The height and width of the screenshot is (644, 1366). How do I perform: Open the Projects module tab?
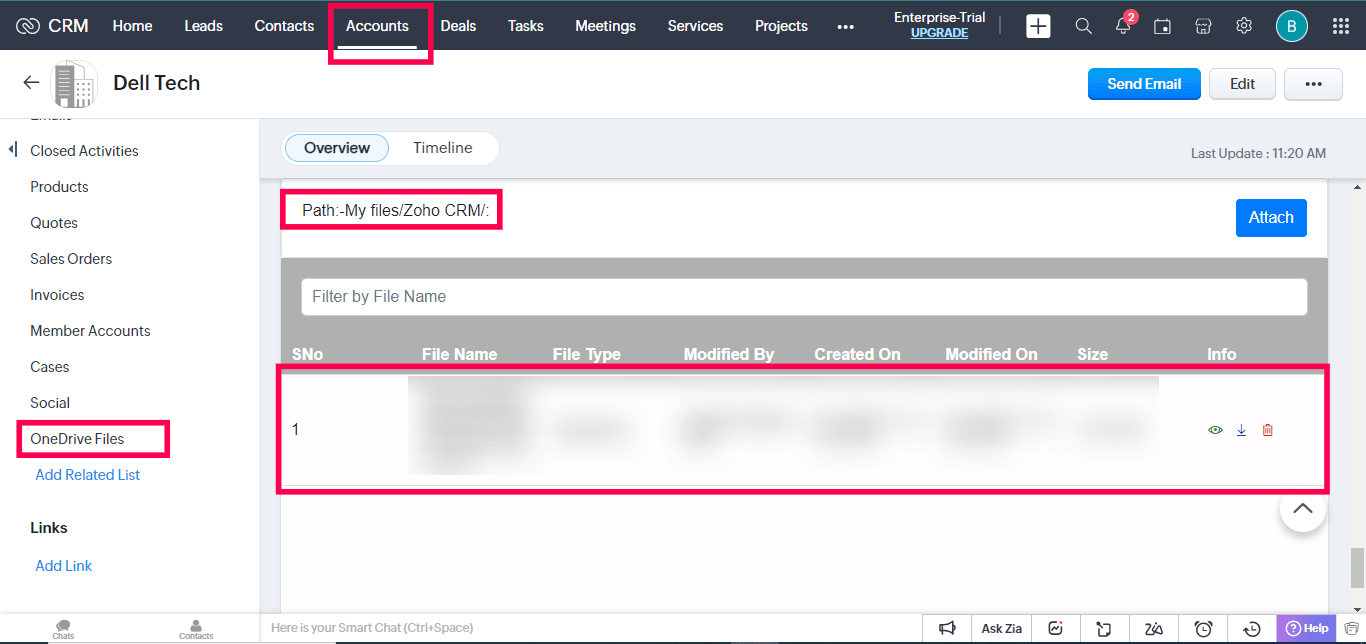point(781,26)
